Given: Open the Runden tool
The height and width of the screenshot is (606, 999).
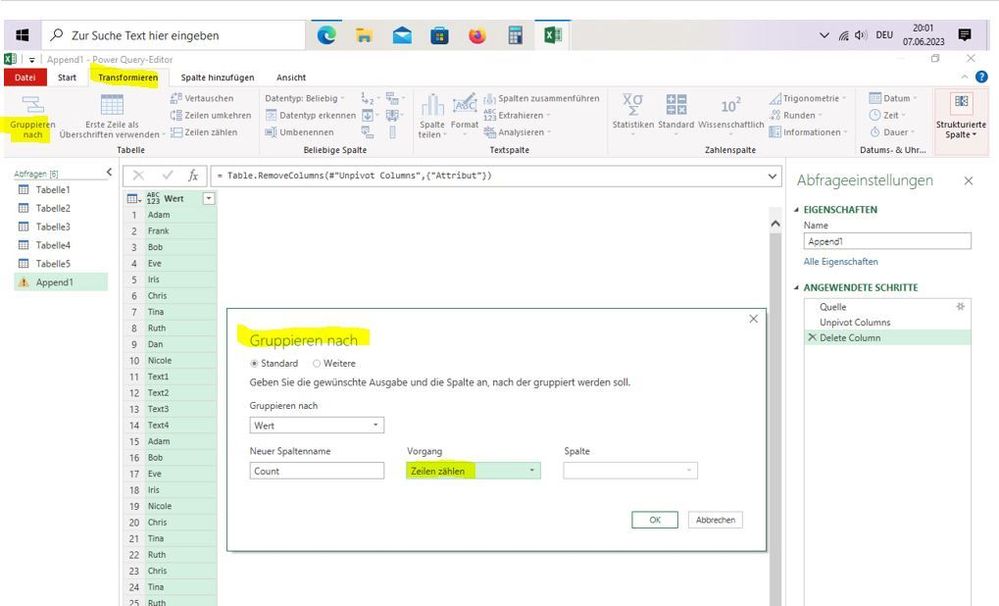Looking at the screenshot, I should coord(794,115).
